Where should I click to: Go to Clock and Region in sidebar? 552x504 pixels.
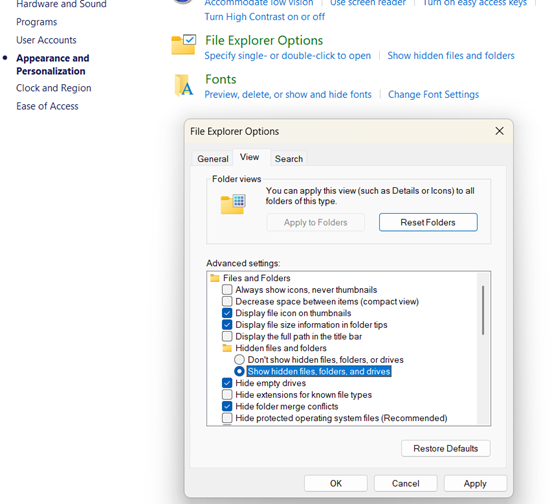click(x=54, y=88)
